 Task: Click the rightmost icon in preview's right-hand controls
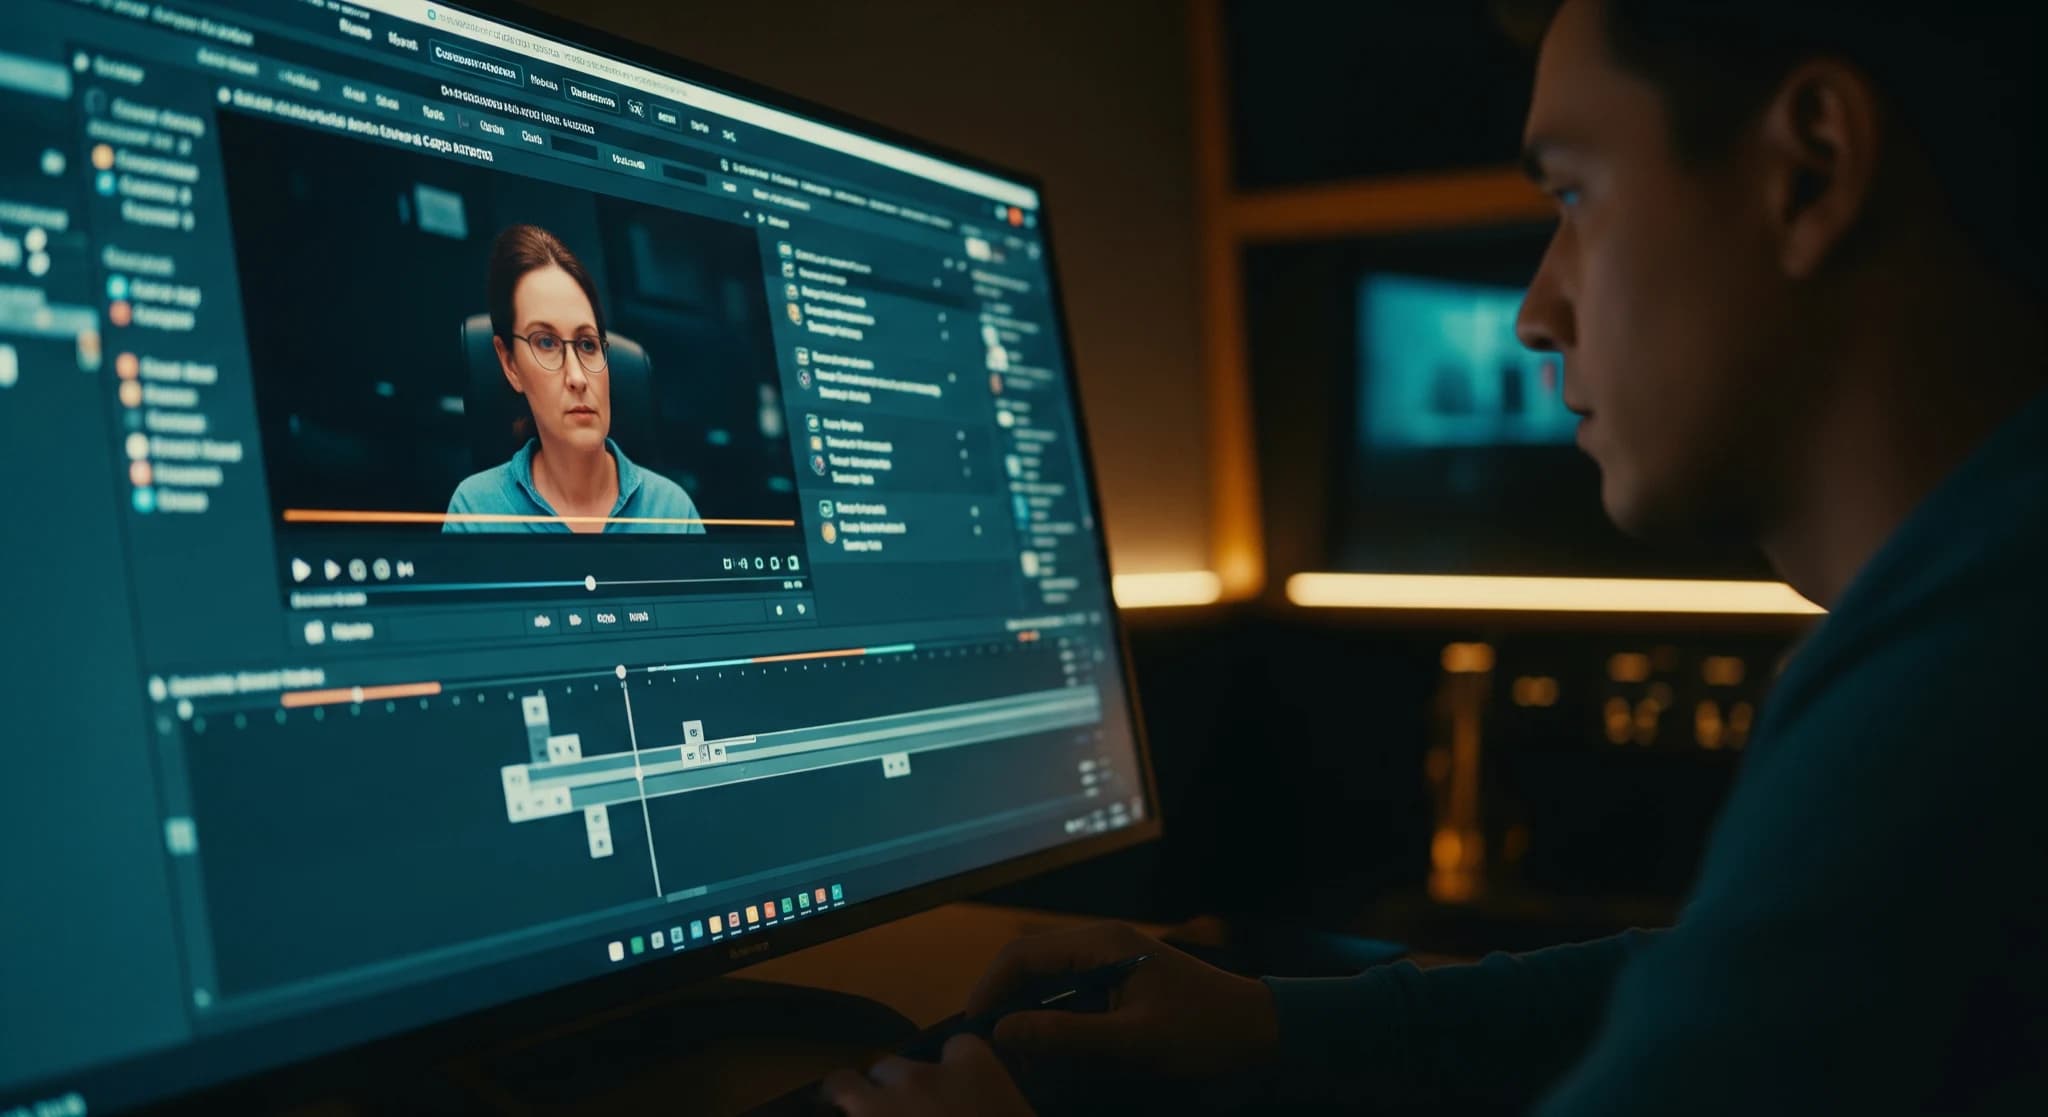click(792, 564)
